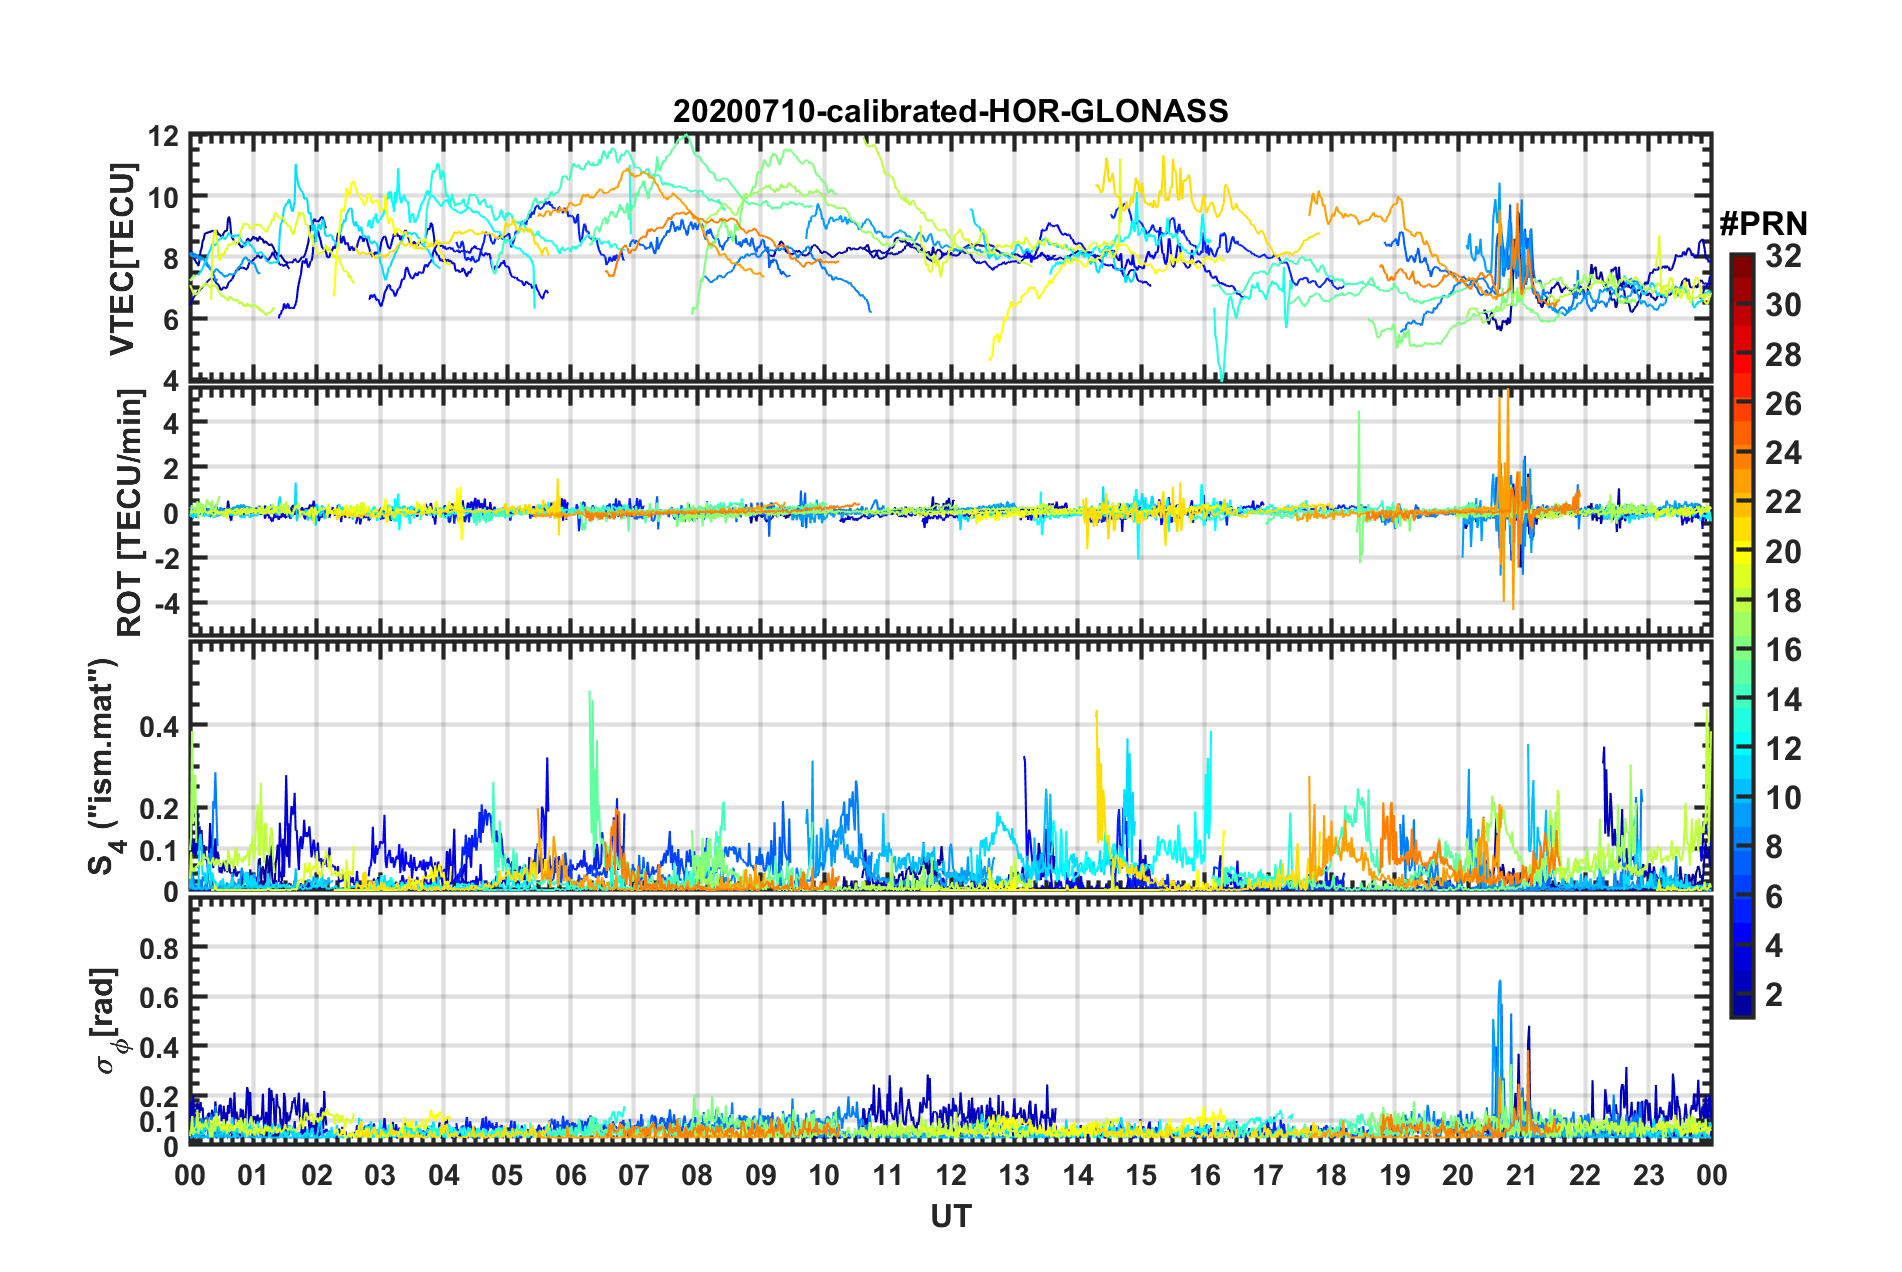Click the ROT axis tick value -4
The image size is (1902, 1272).
coord(167,604)
